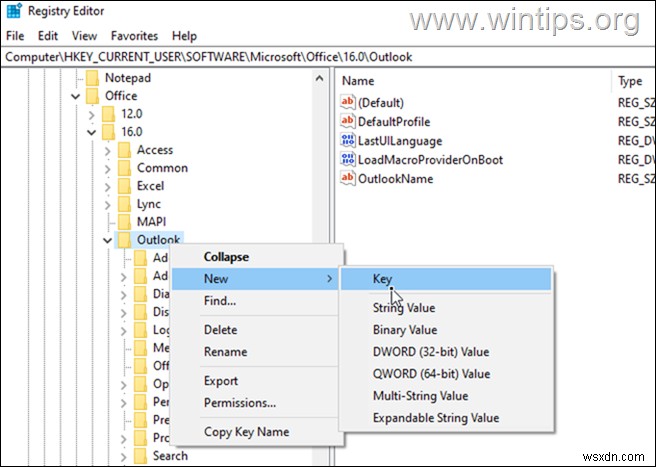Select DWORD (32-bit) Value option
656x467 pixels.
pos(446,352)
